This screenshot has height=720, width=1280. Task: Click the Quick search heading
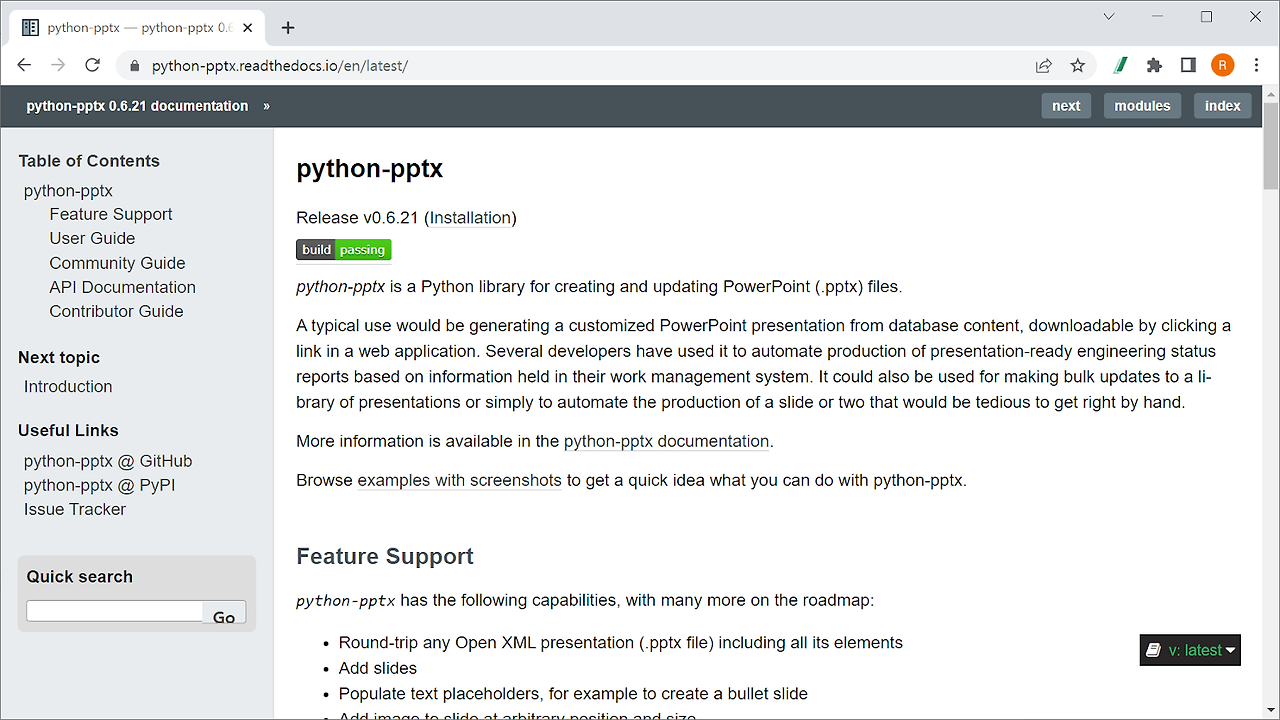[x=79, y=577]
